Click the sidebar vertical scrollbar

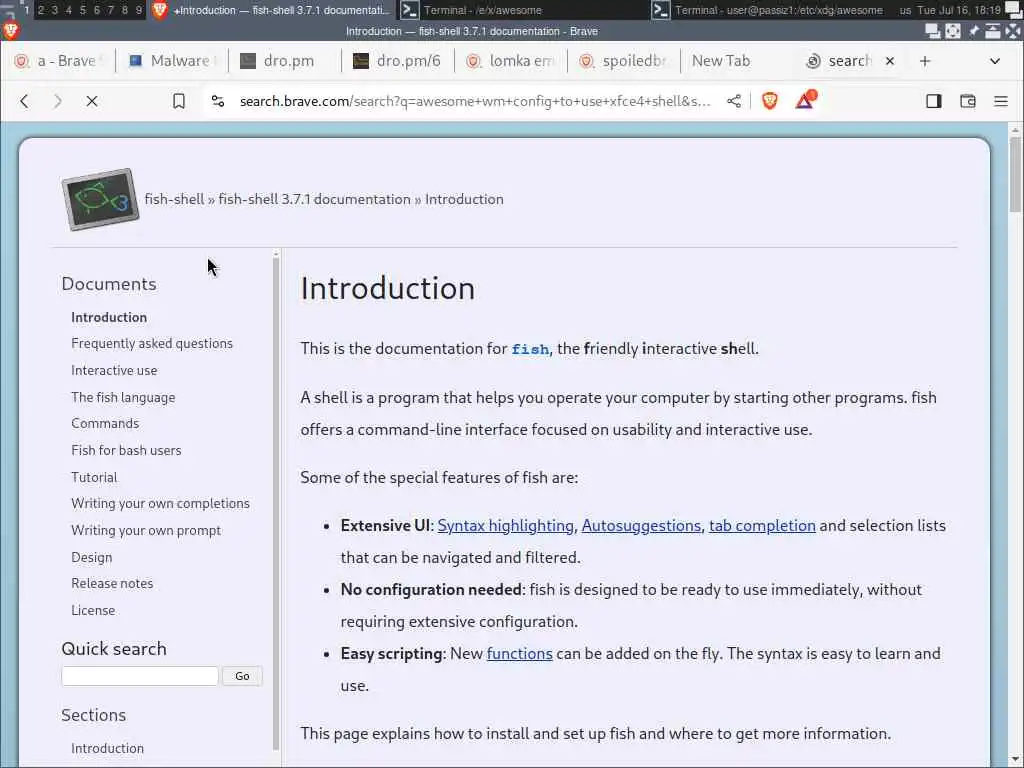click(x=276, y=503)
